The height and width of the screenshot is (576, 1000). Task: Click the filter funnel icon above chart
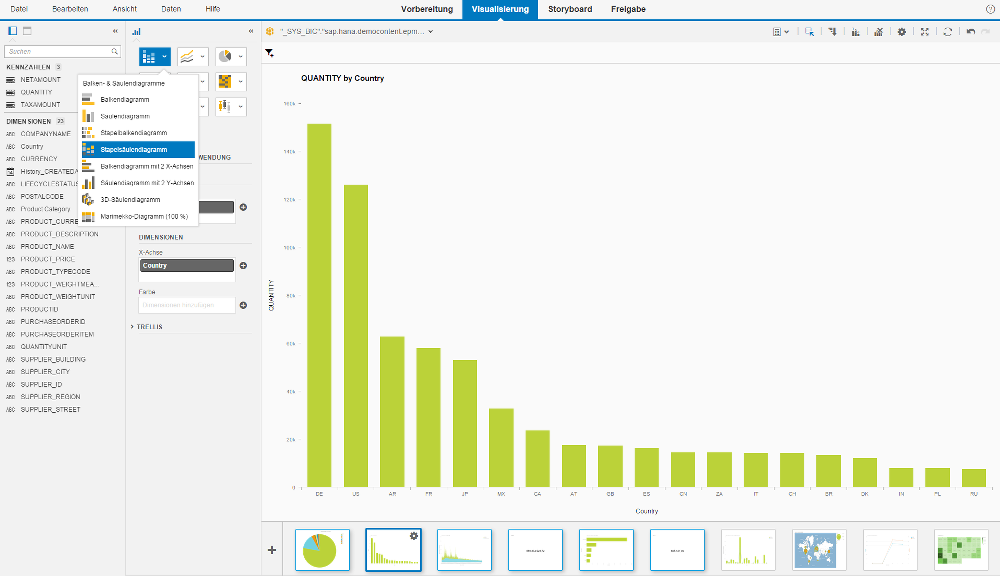[x=270, y=52]
